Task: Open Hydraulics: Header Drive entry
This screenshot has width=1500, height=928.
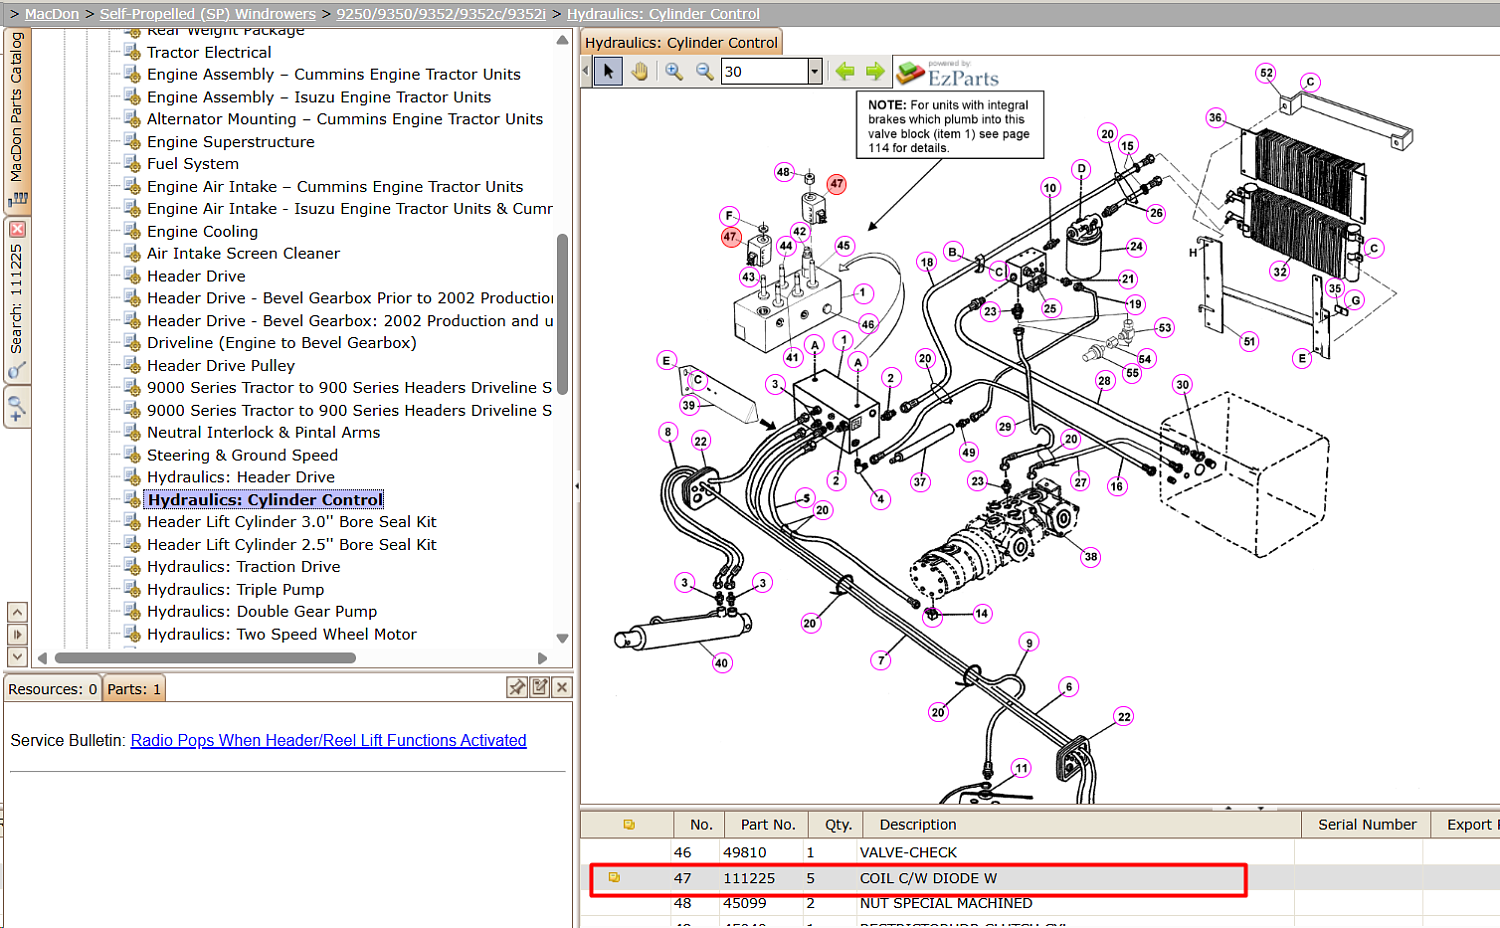Action: [x=241, y=477]
